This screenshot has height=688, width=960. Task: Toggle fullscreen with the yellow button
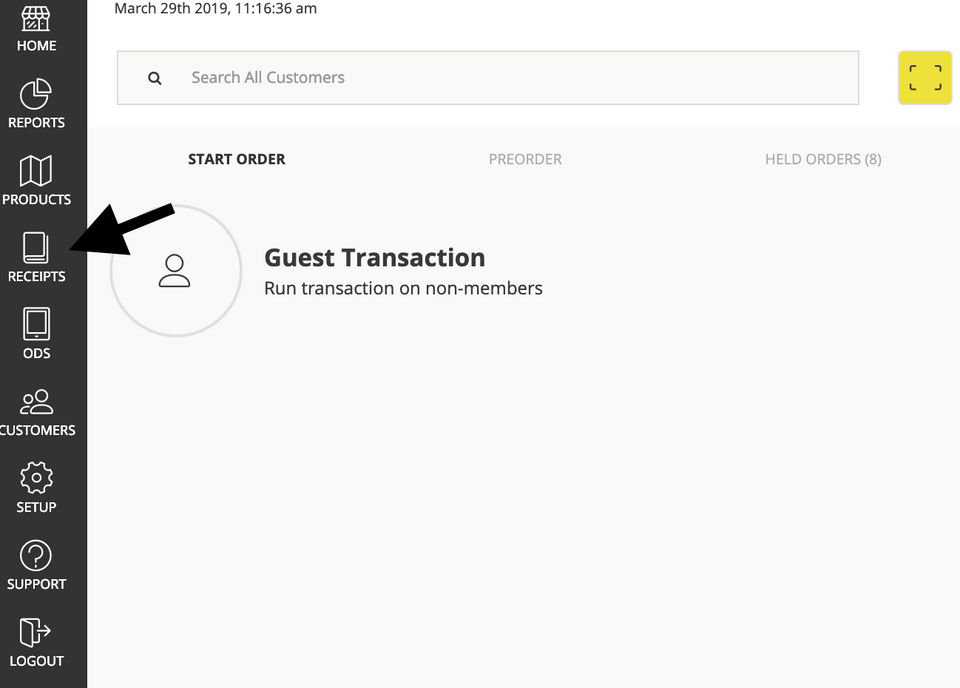pos(924,78)
